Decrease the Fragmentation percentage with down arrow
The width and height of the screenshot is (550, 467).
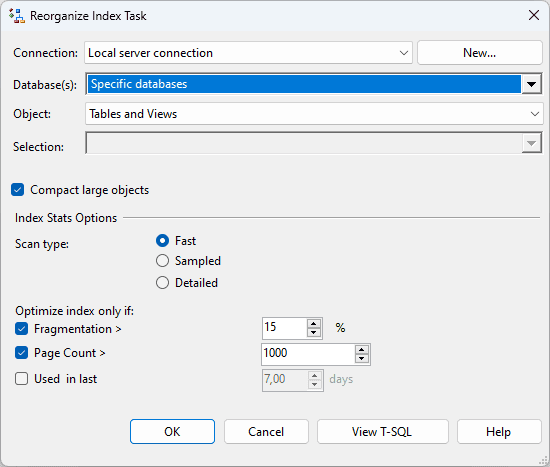point(314,333)
